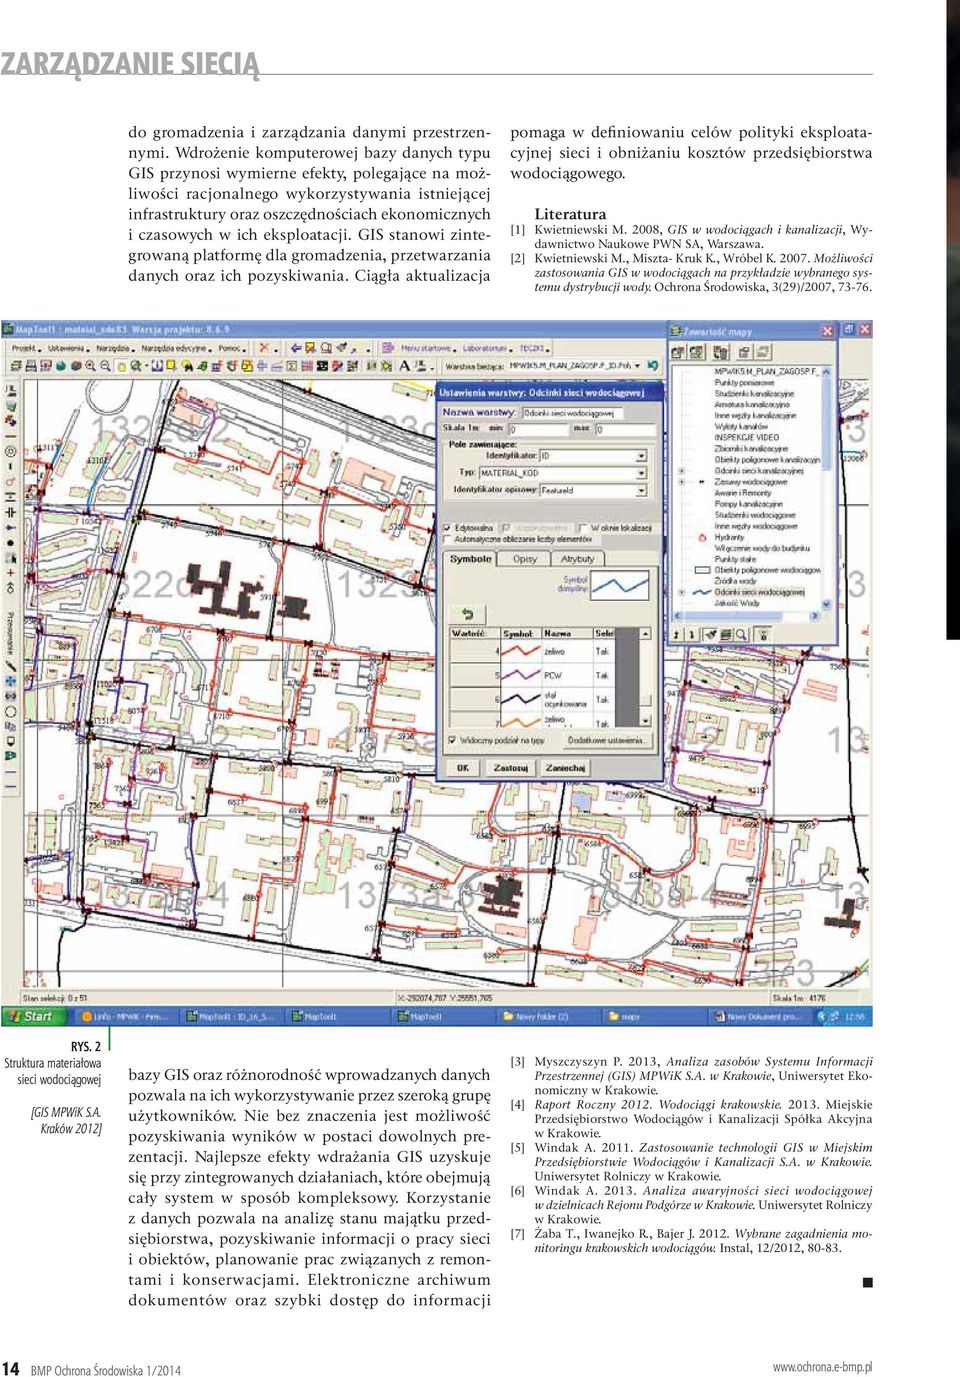960x1377 pixels.
Task: Click the Skala min input field
Action: coord(541,429)
